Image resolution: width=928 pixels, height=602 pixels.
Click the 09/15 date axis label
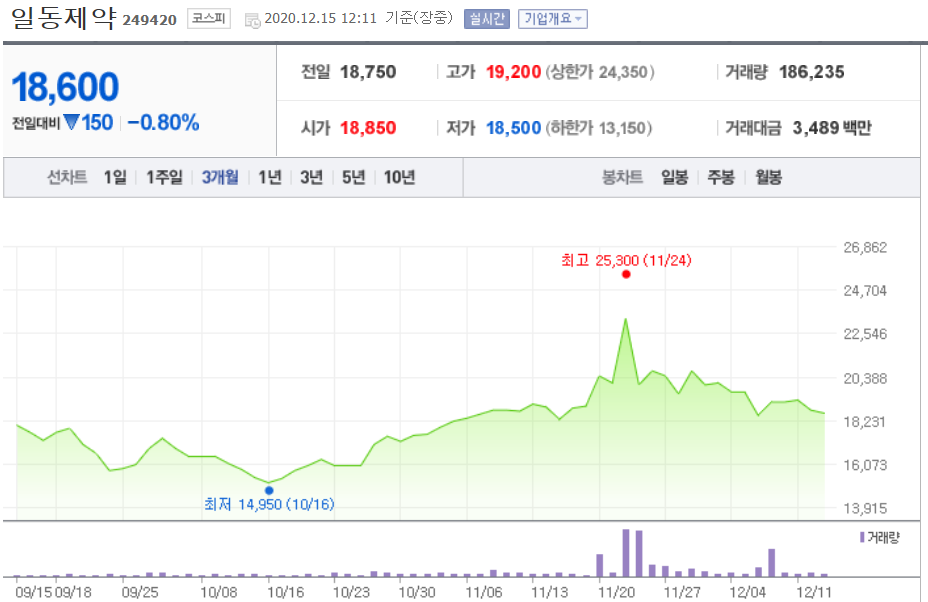(x=34, y=593)
